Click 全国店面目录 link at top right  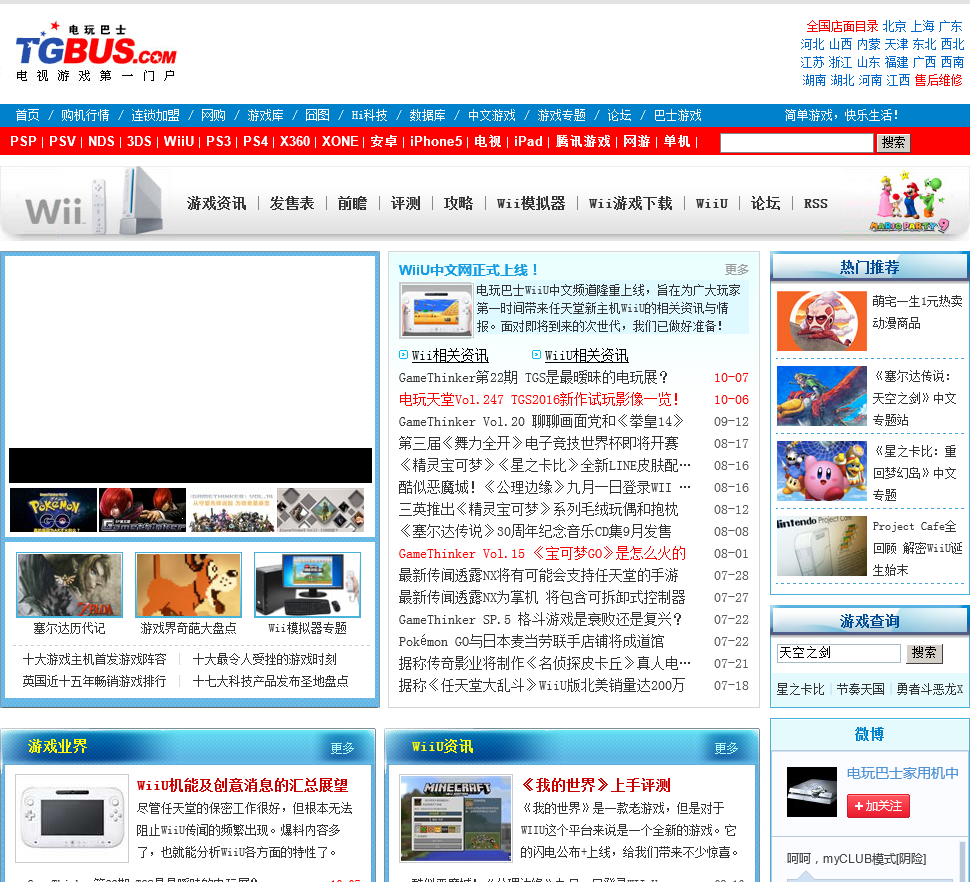point(842,26)
